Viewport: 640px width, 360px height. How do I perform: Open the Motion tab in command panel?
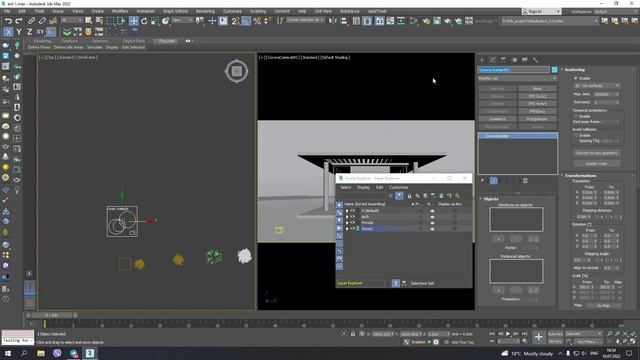point(514,60)
